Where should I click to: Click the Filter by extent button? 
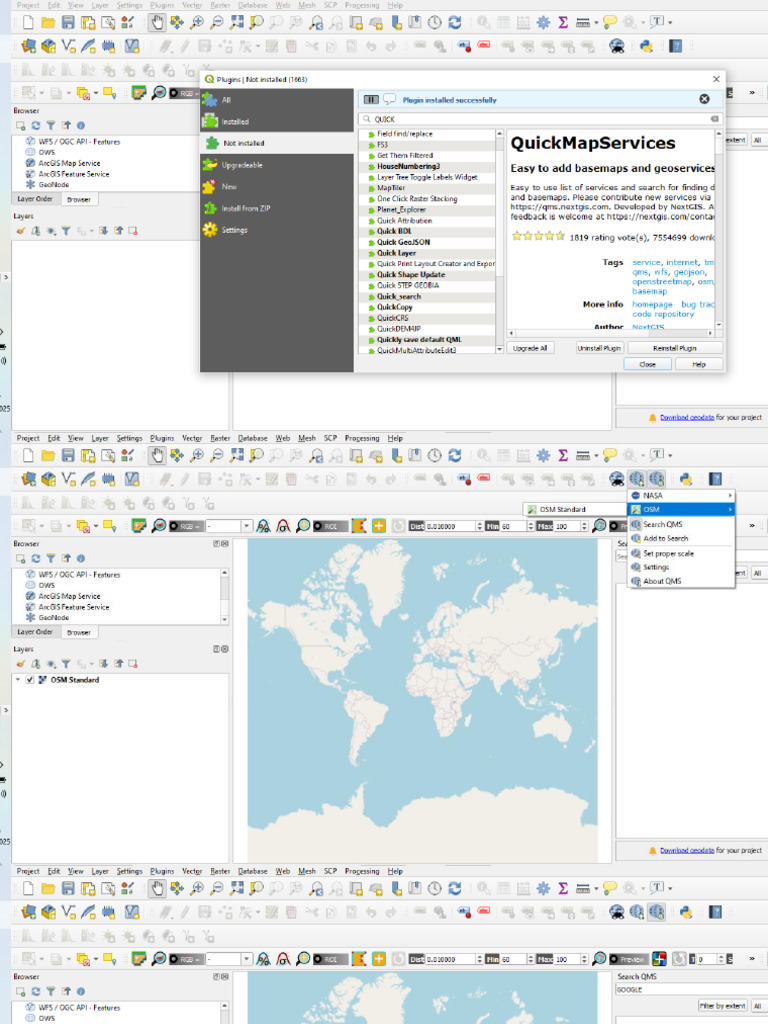point(722,1006)
